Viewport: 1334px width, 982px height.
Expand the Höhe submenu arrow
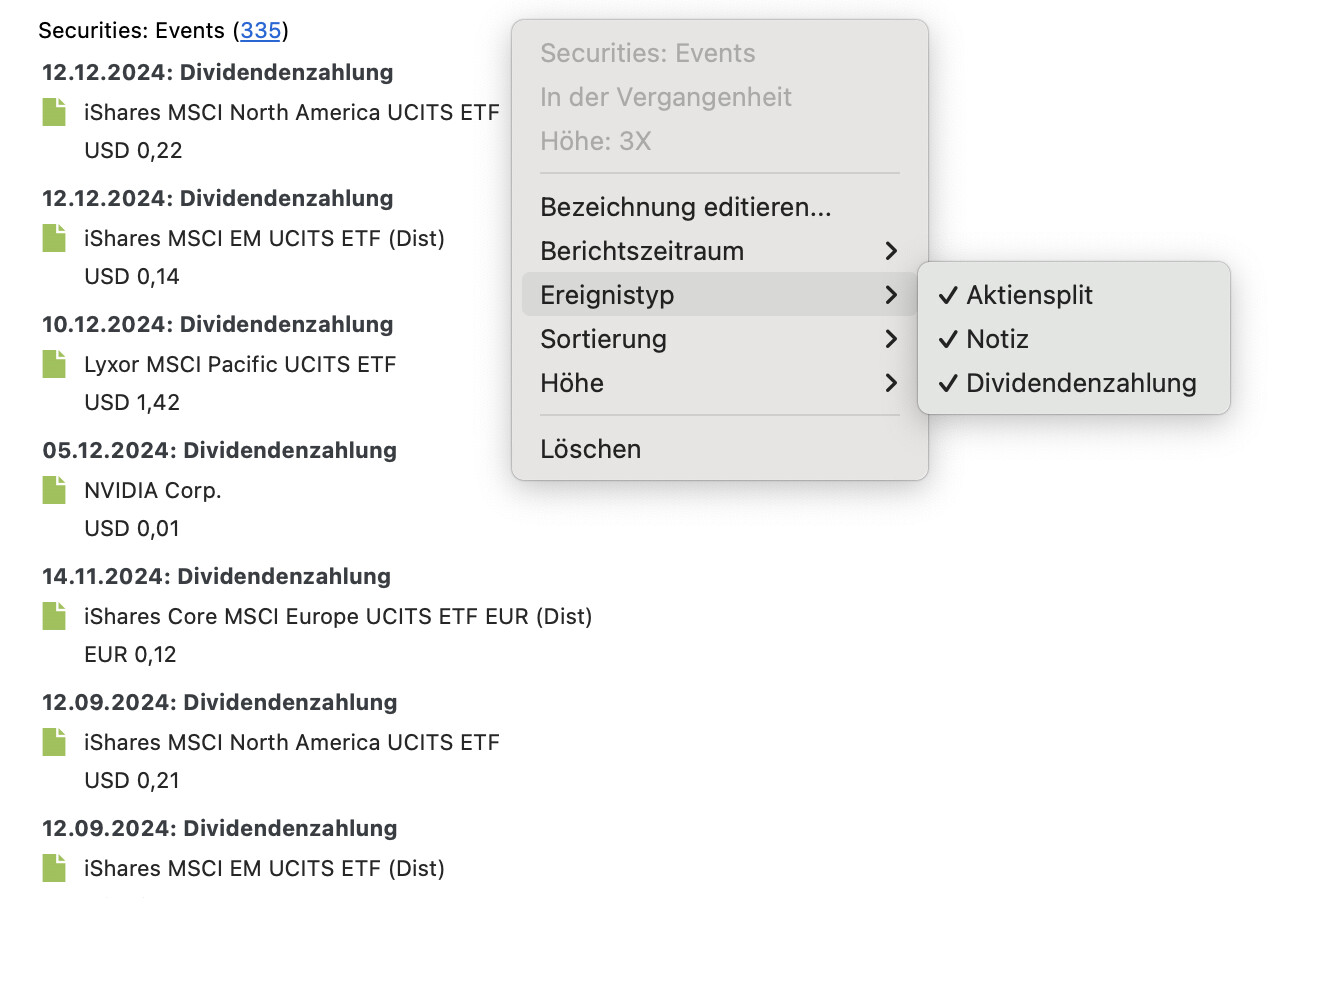point(891,383)
